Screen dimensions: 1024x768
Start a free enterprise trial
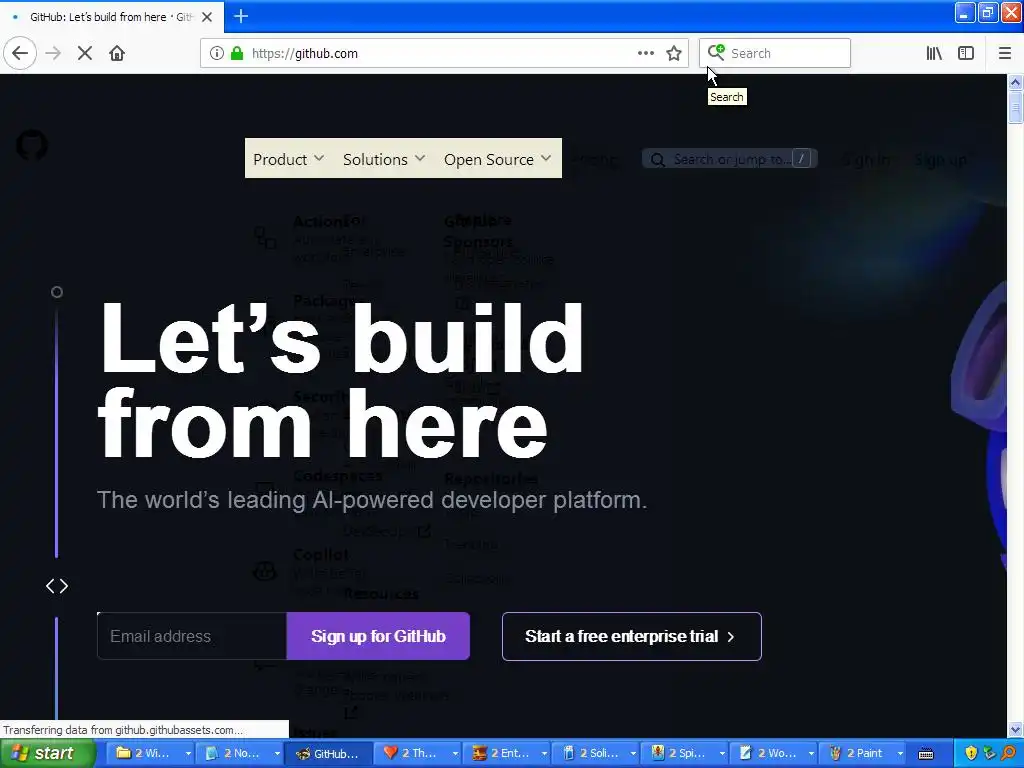click(x=632, y=636)
